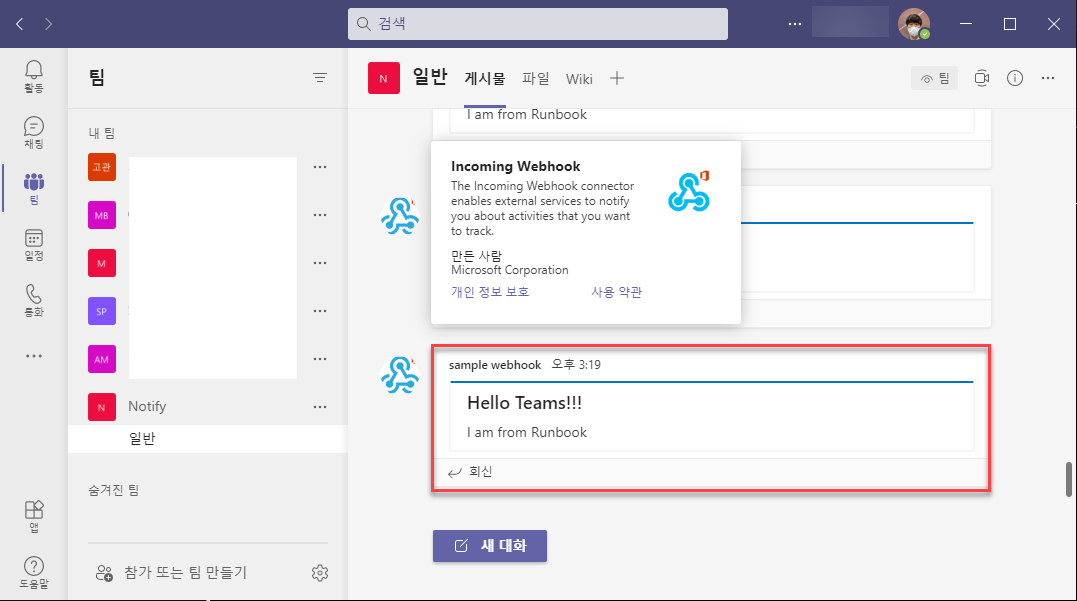
Task: Click the conversation vertical scrollbar
Action: [x=1069, y=479]
